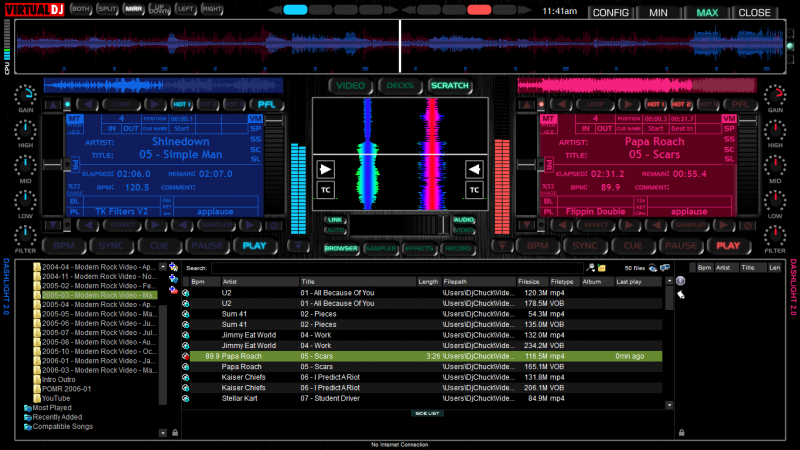The width and height of the screenshot is (800, 450).
Task: Hit CUE on the right deck
Action: (x=633, y=246)
